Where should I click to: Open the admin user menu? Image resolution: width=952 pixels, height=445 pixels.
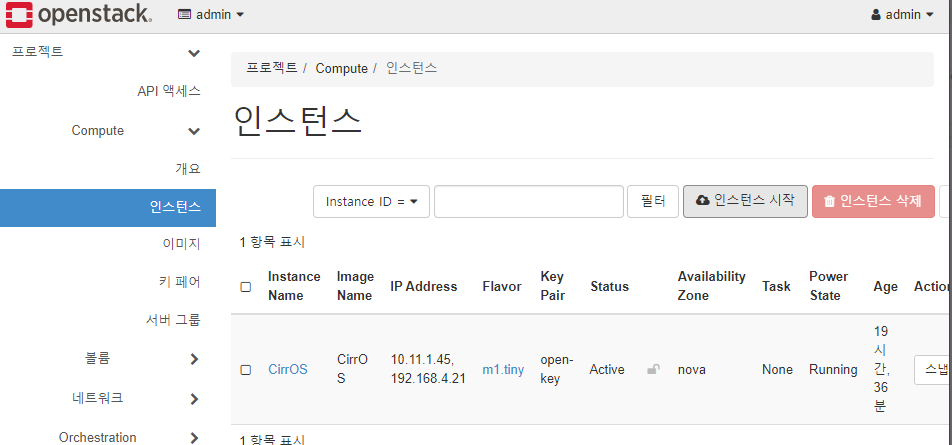click(x=902, y=15)
